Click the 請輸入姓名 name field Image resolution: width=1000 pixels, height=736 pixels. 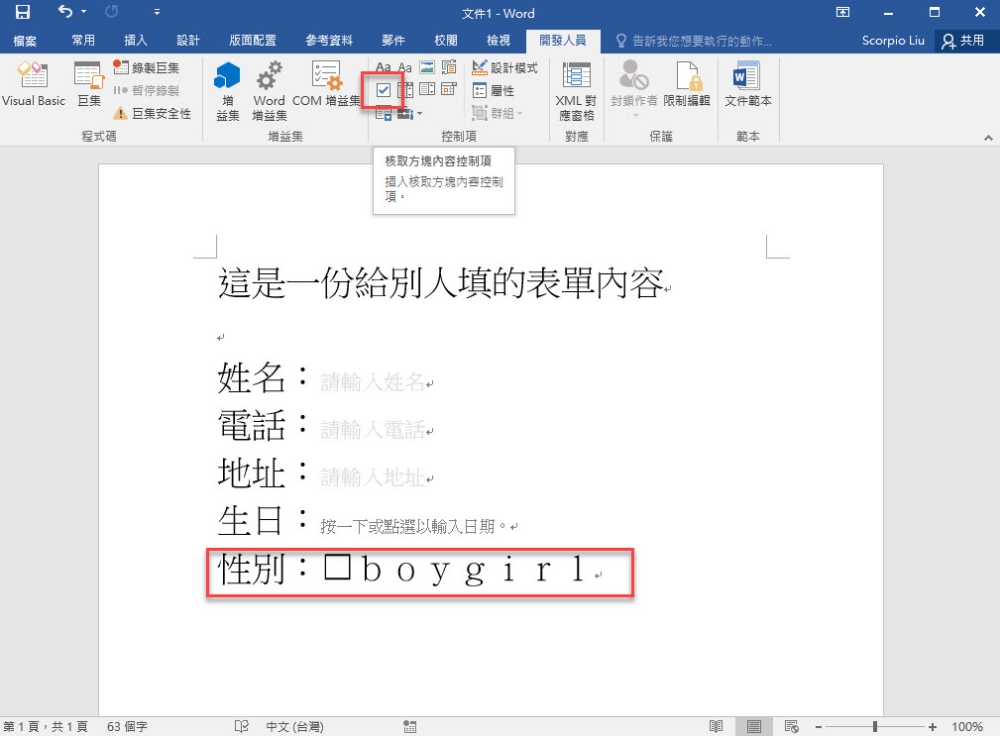coord(372,382)
